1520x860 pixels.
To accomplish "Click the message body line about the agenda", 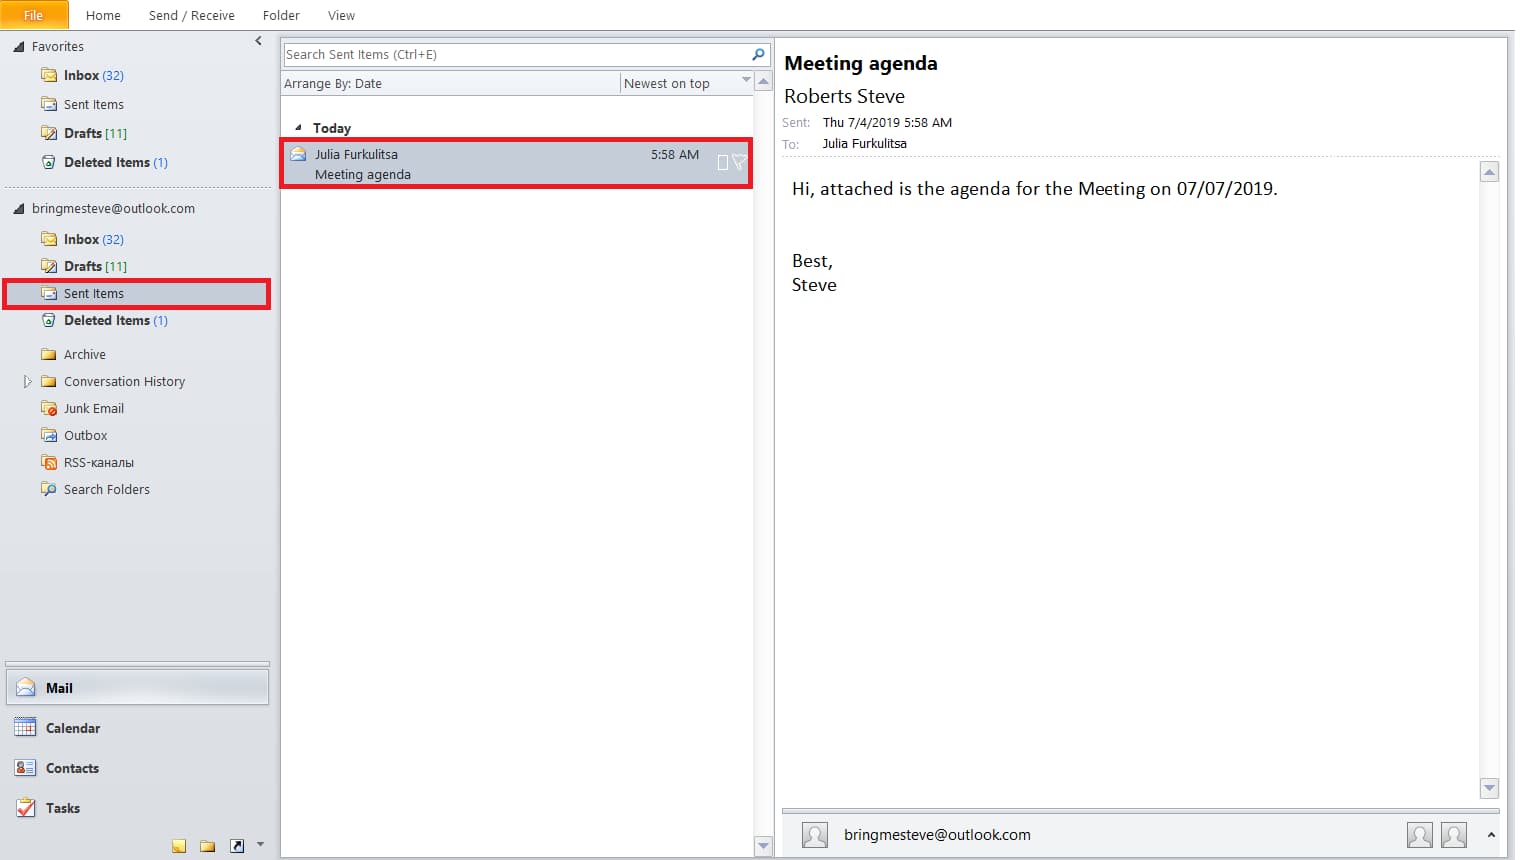I will click(x=1034, y=189).
